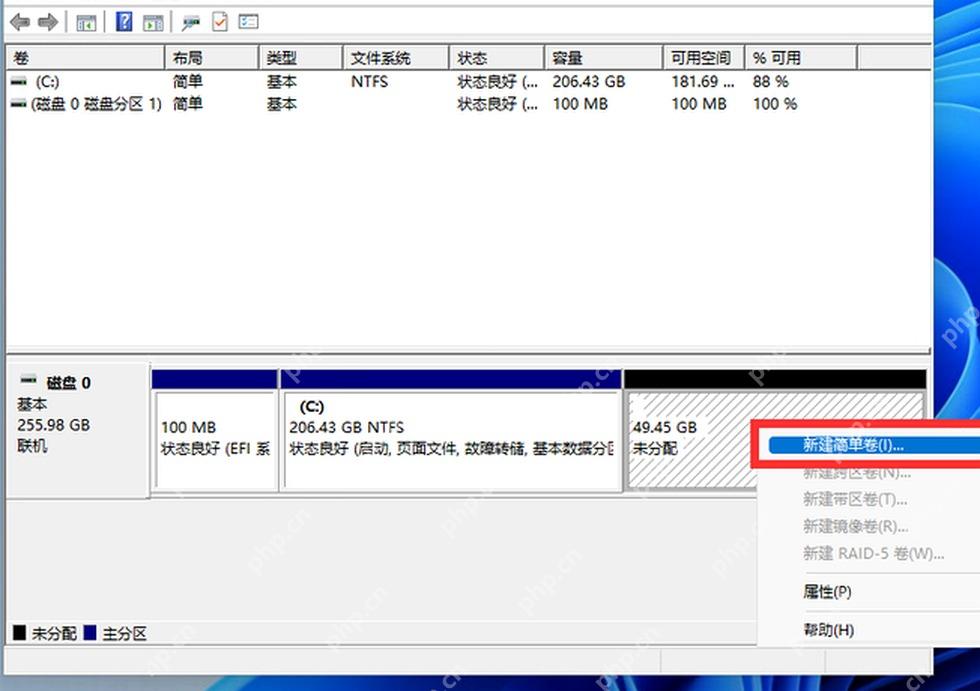Click the drive icon beside (C:) in volume list
The image size is (980, 691).
[19, 81]
